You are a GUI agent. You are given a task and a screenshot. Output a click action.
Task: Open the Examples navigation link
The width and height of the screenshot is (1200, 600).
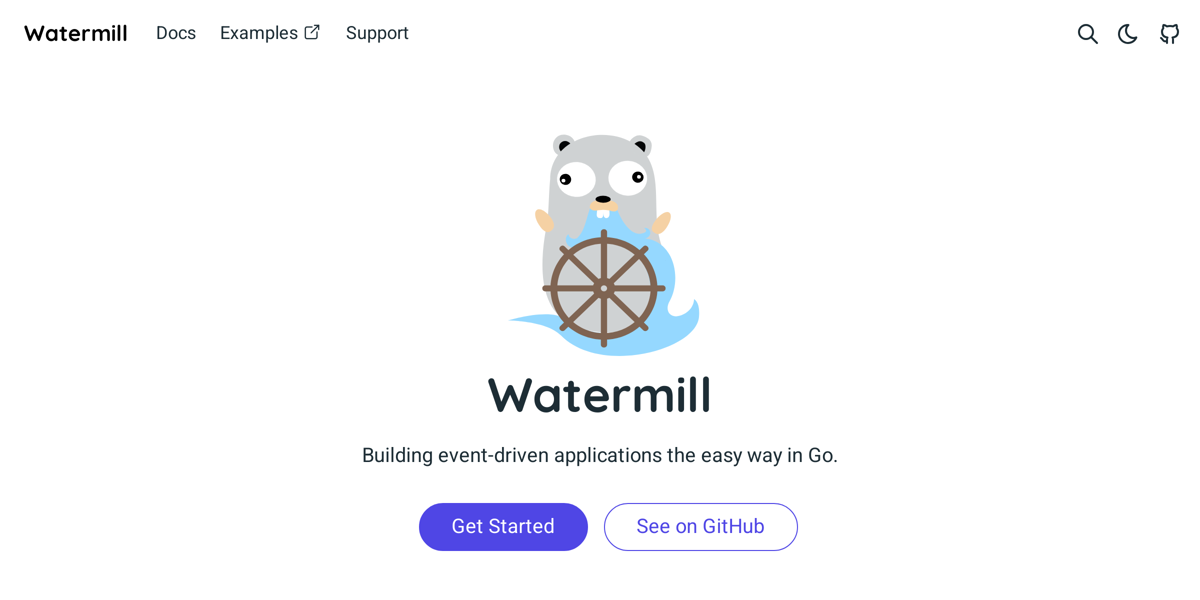click(259, 33)
